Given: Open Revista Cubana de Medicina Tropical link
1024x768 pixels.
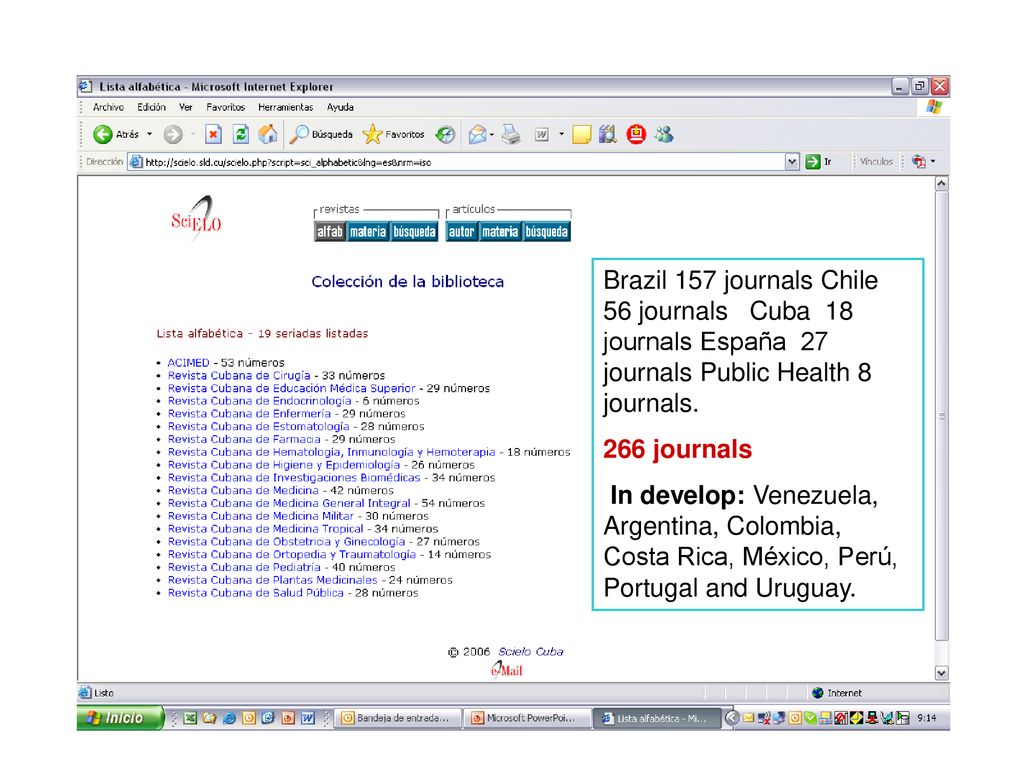Looking at the screenshot, I should coord(265,529).
